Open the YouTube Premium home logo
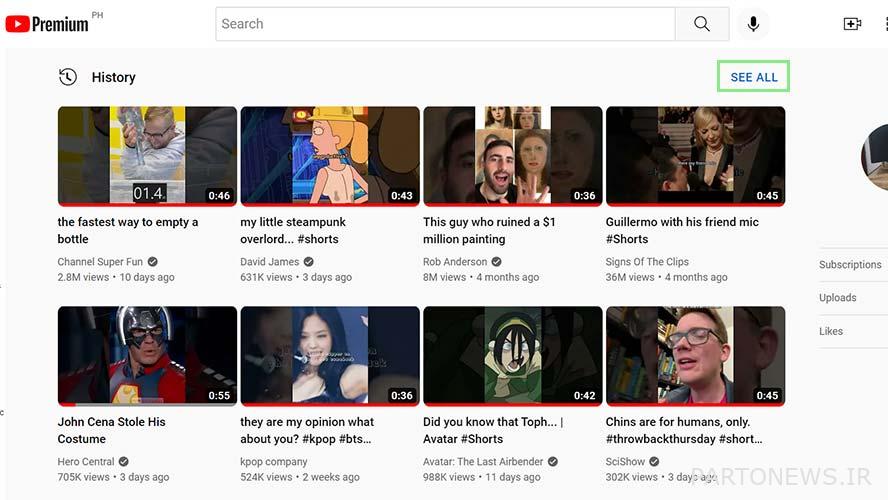The height and width of the screenshot is (500, 888). tap(47, 24)
